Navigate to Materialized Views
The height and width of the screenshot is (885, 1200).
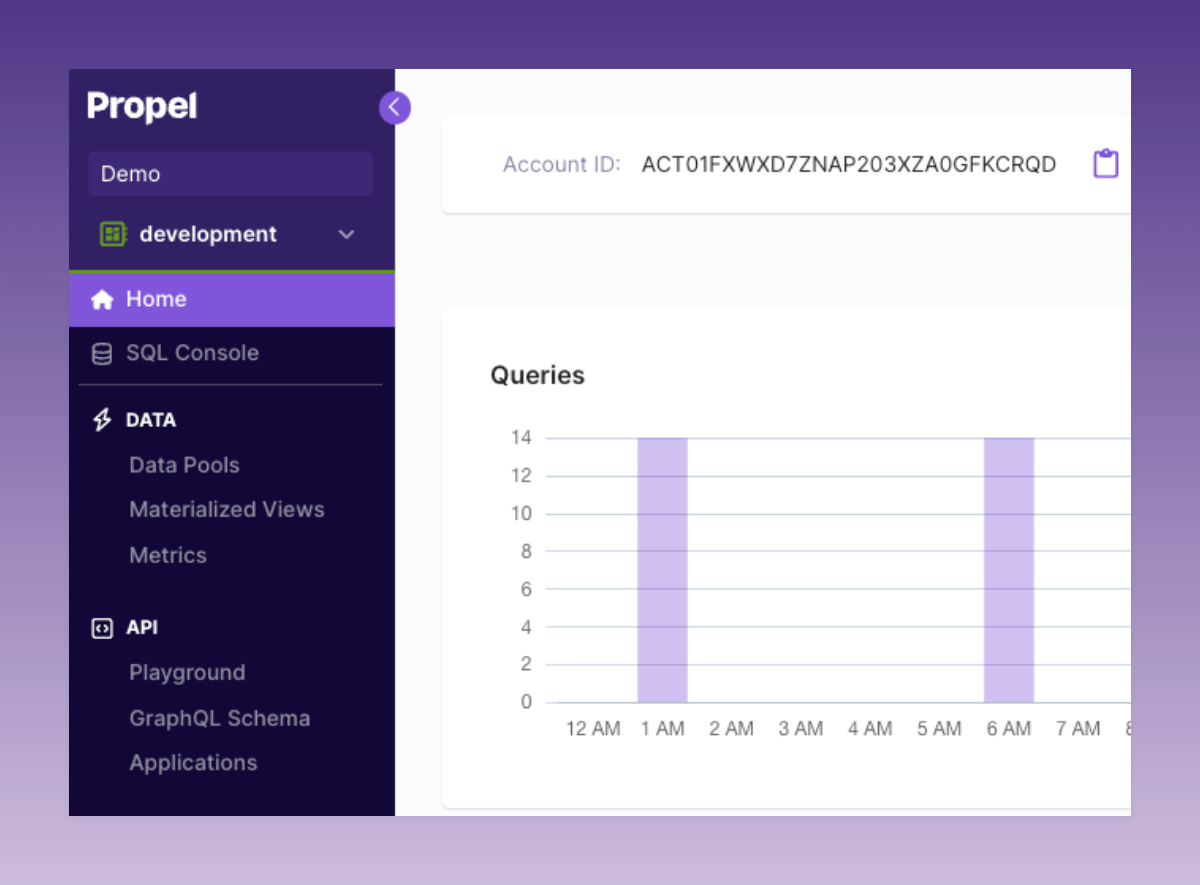(x=227, y=509)
